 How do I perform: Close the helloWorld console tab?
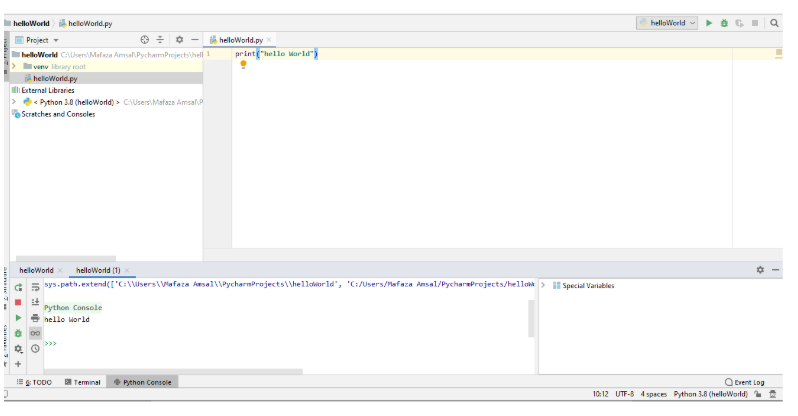tap(61, 270)
